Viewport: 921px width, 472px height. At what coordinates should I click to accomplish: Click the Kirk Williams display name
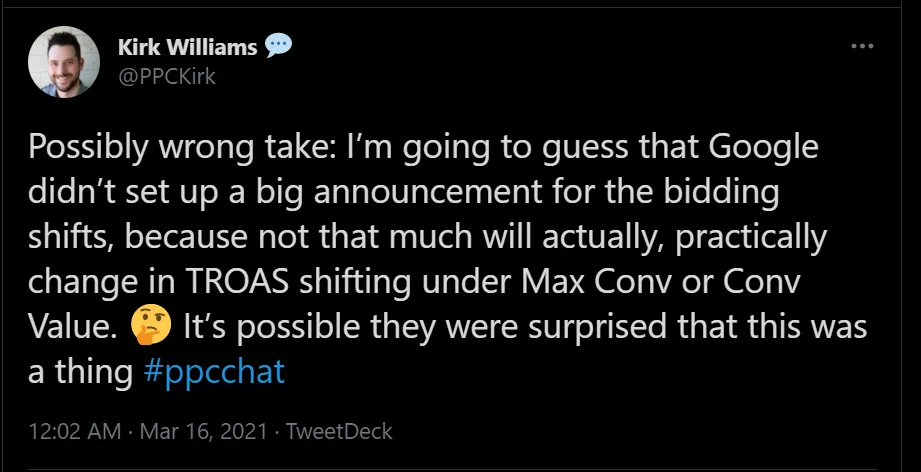click(188, 46)
